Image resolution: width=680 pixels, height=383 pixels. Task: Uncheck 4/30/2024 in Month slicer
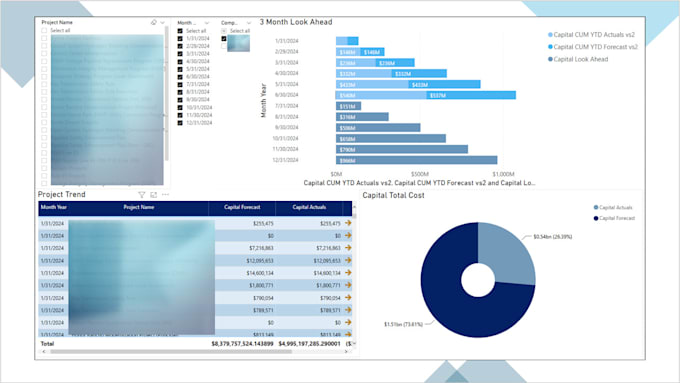[180, 62]
